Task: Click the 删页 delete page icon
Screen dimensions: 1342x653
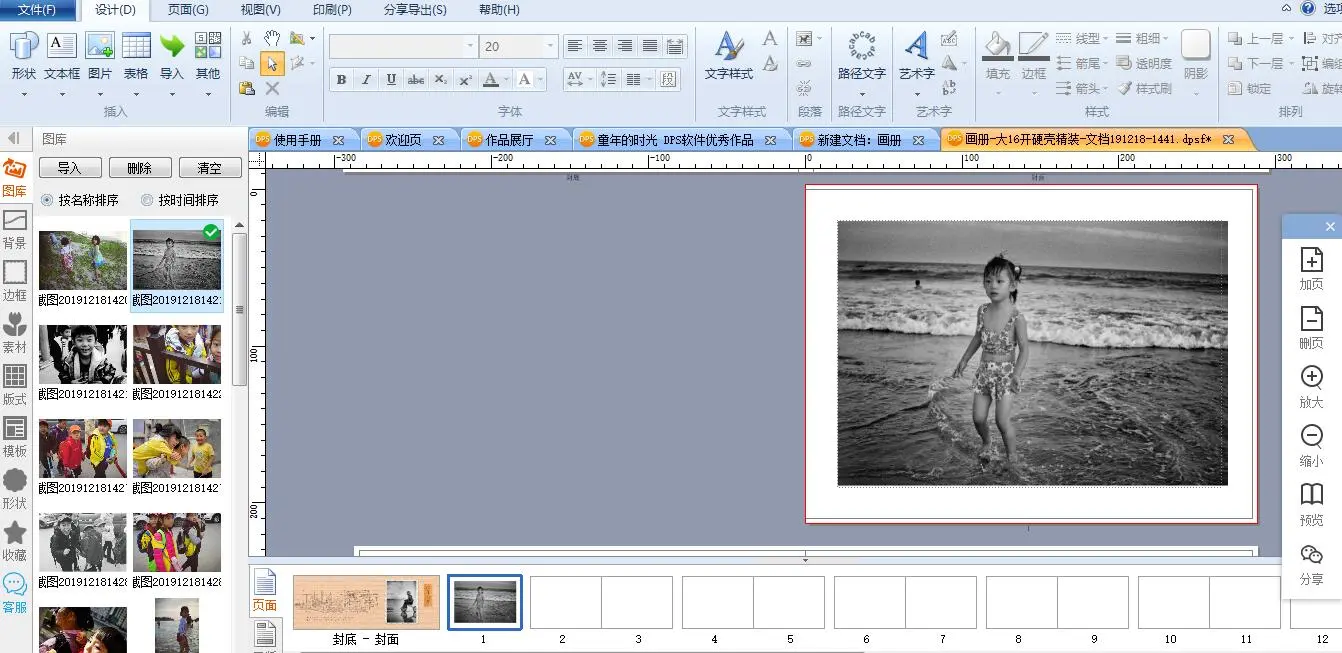Action: (x=1311, y=319)
